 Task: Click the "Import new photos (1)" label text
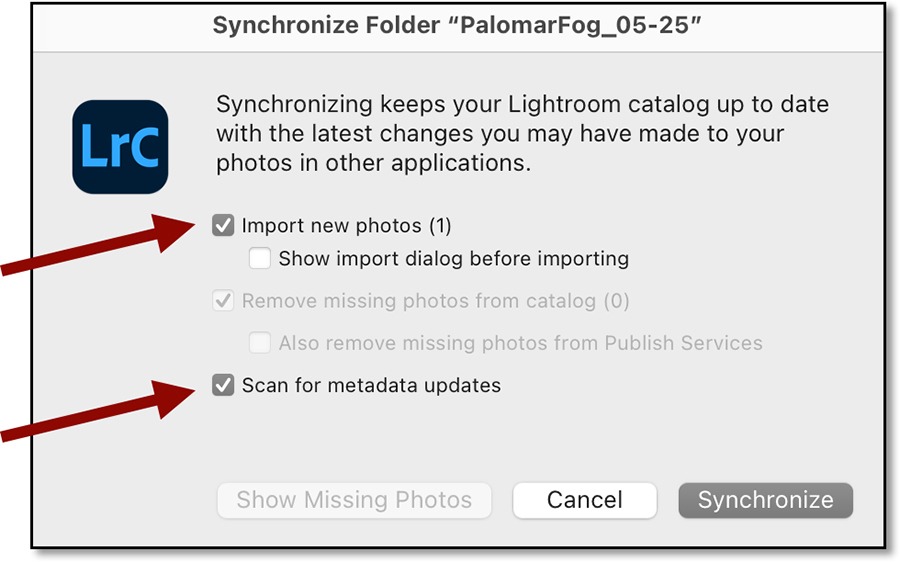347,226
